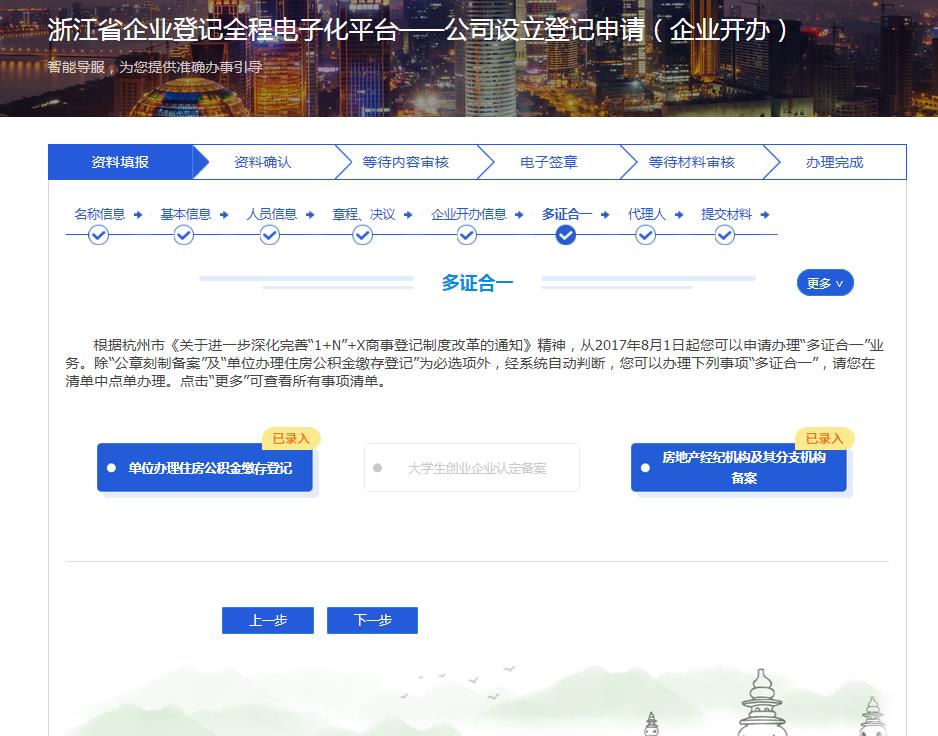Click the arrow icon beside 名称信息

pyautogui.click(x=139, y=213)
